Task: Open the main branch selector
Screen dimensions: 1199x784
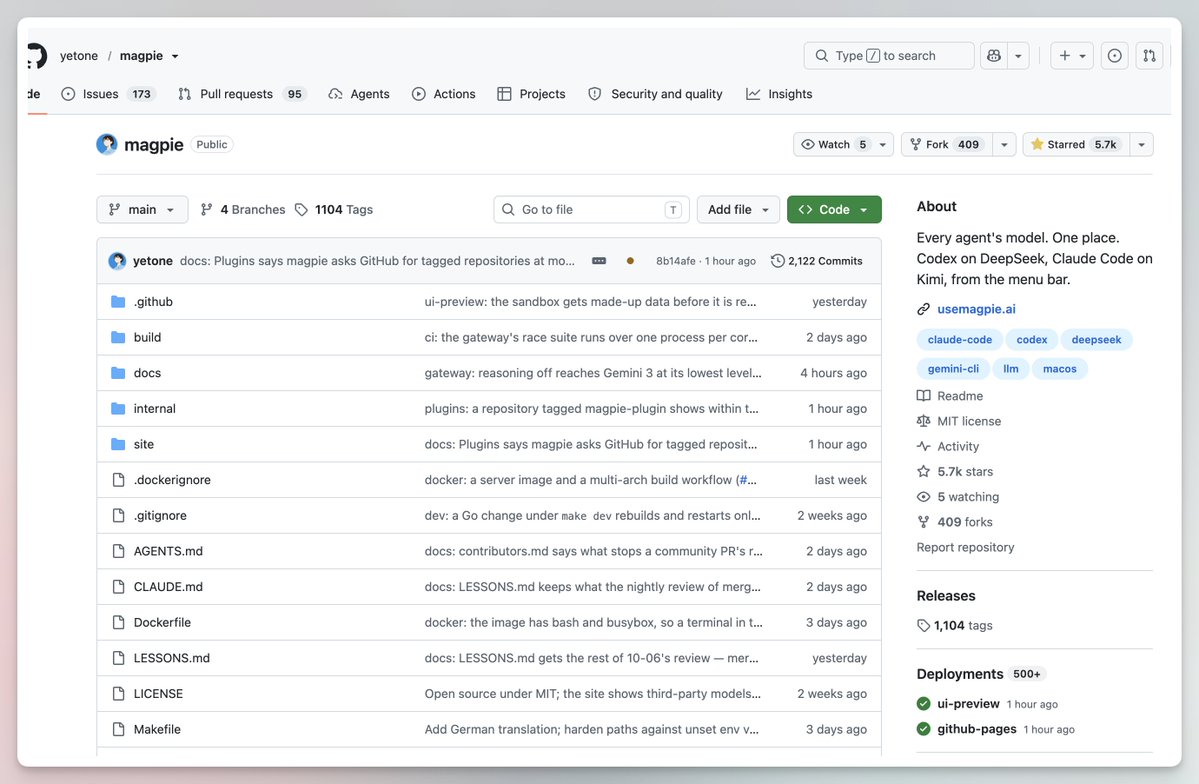Action: (142, 210)
